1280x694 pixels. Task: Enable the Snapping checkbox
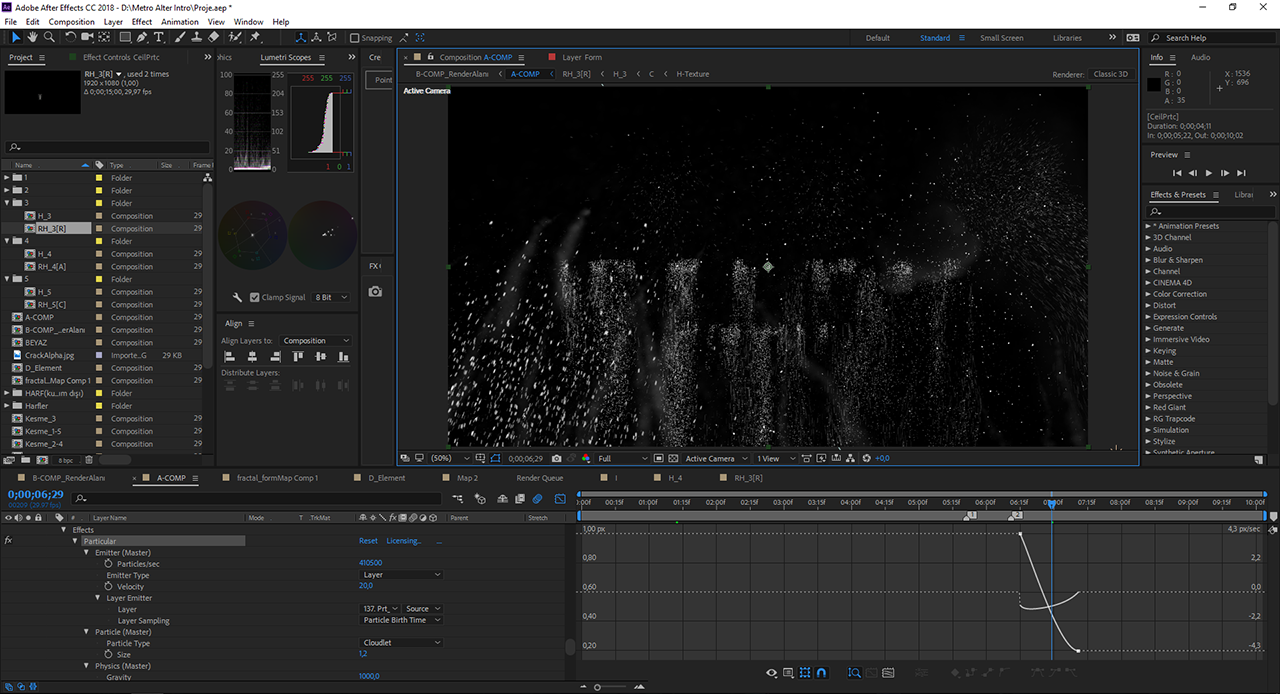(x=353, y=38)
